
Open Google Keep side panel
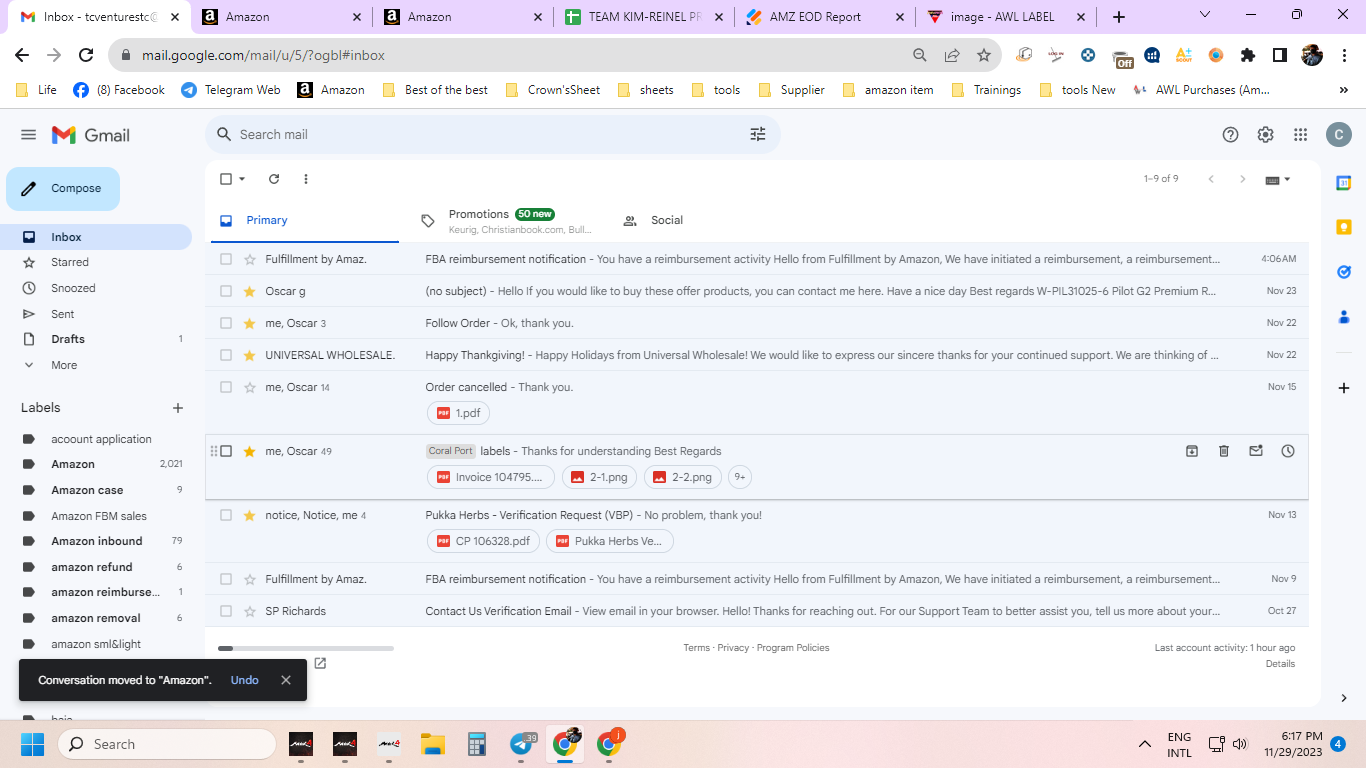click(1344, 227)
